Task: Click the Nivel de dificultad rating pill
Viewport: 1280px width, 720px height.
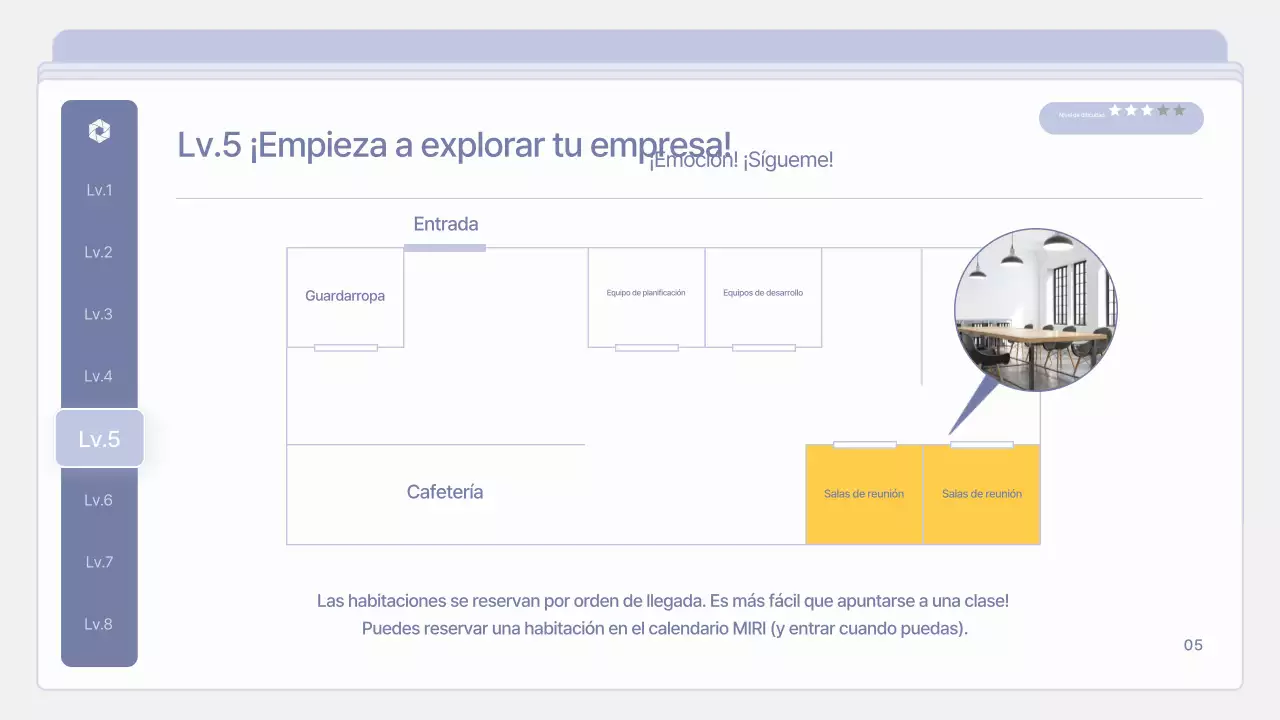Action: coord(1120,118)
